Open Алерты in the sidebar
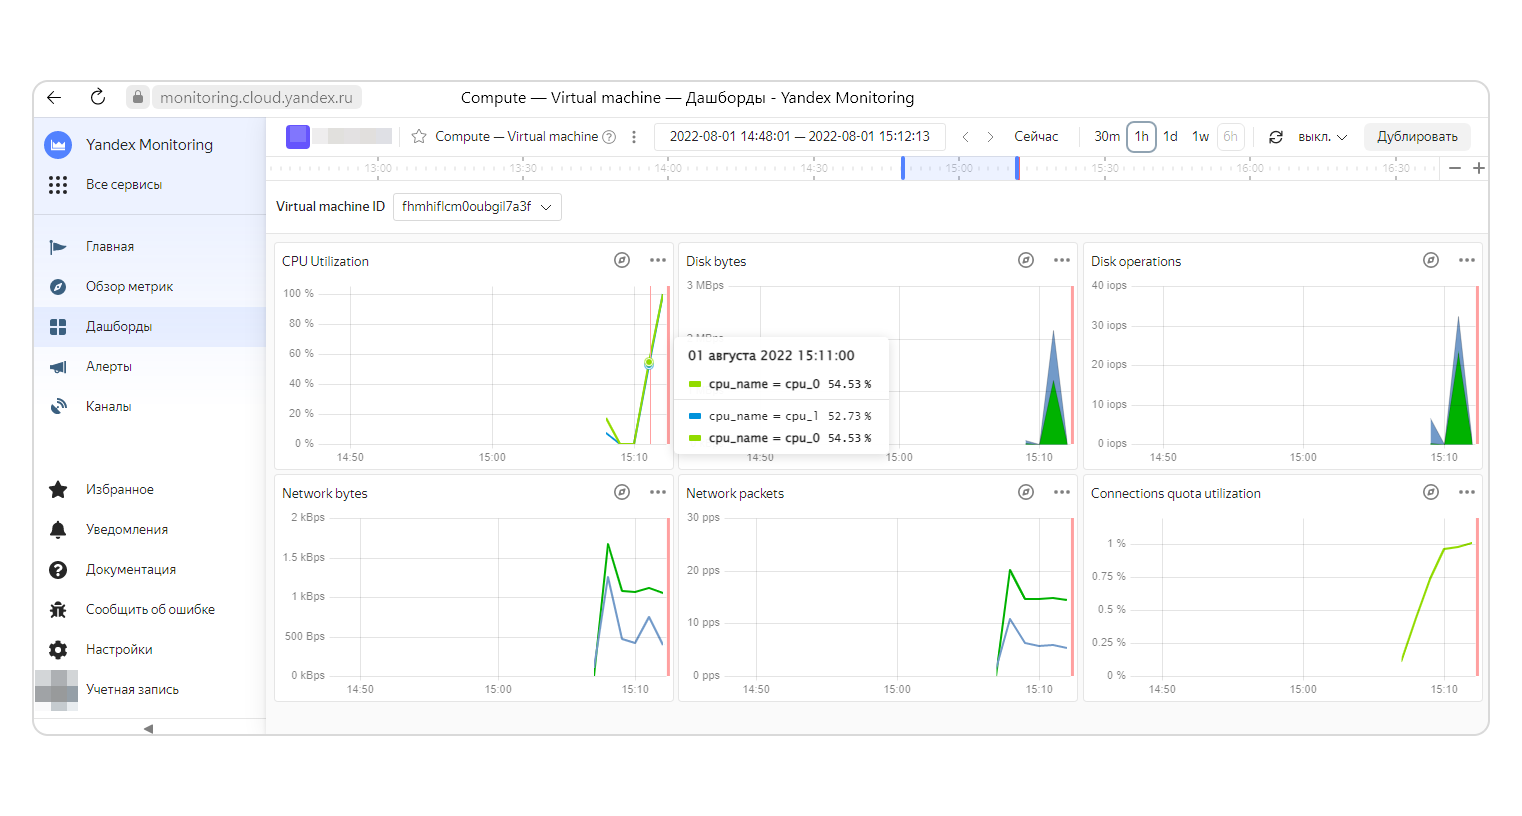Viewport: 1522px width, 816px height. coord(150,367)
